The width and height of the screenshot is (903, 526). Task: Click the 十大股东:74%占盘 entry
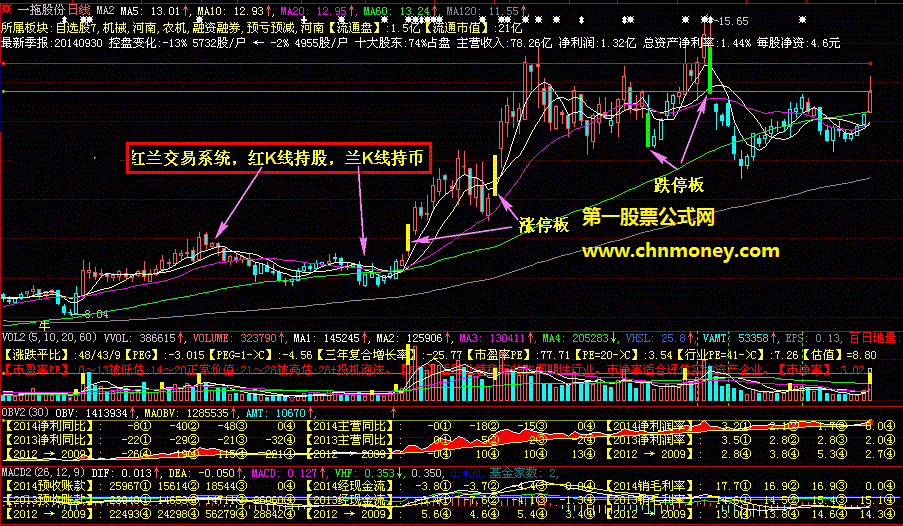point(402,43)
